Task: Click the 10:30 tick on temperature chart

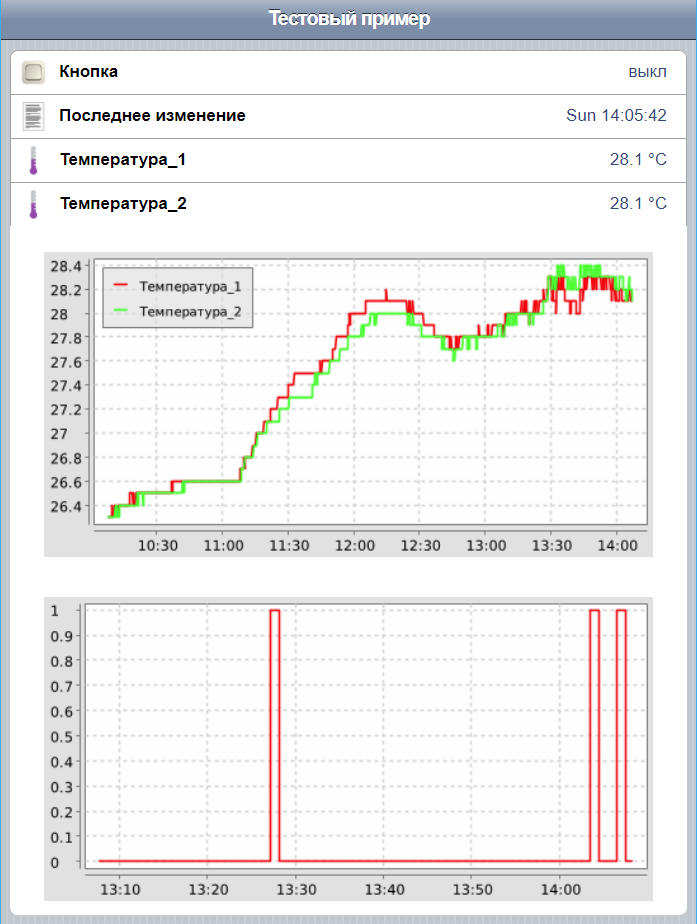Action: [x=158, y=546]
